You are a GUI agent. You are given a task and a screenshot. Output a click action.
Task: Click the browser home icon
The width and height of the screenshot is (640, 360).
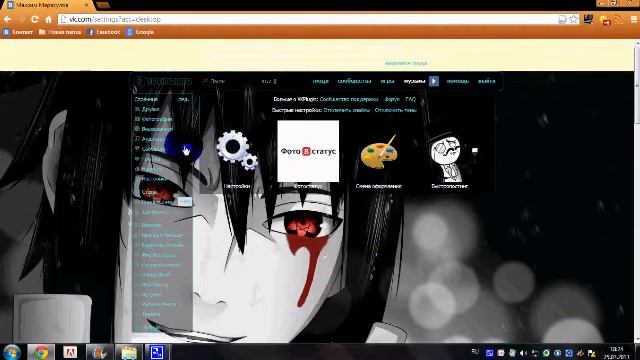(x=49, y=19)
